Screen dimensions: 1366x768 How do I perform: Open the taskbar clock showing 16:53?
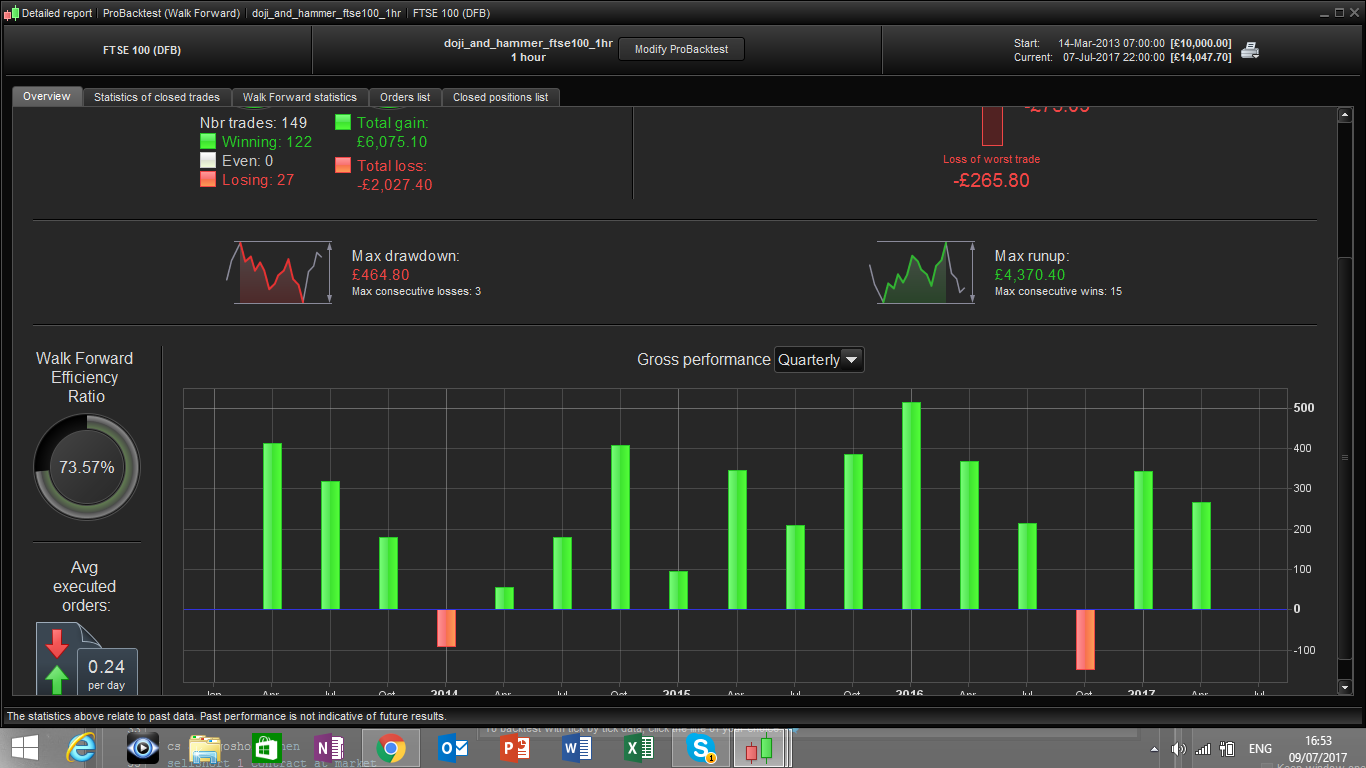(1320, 749)
